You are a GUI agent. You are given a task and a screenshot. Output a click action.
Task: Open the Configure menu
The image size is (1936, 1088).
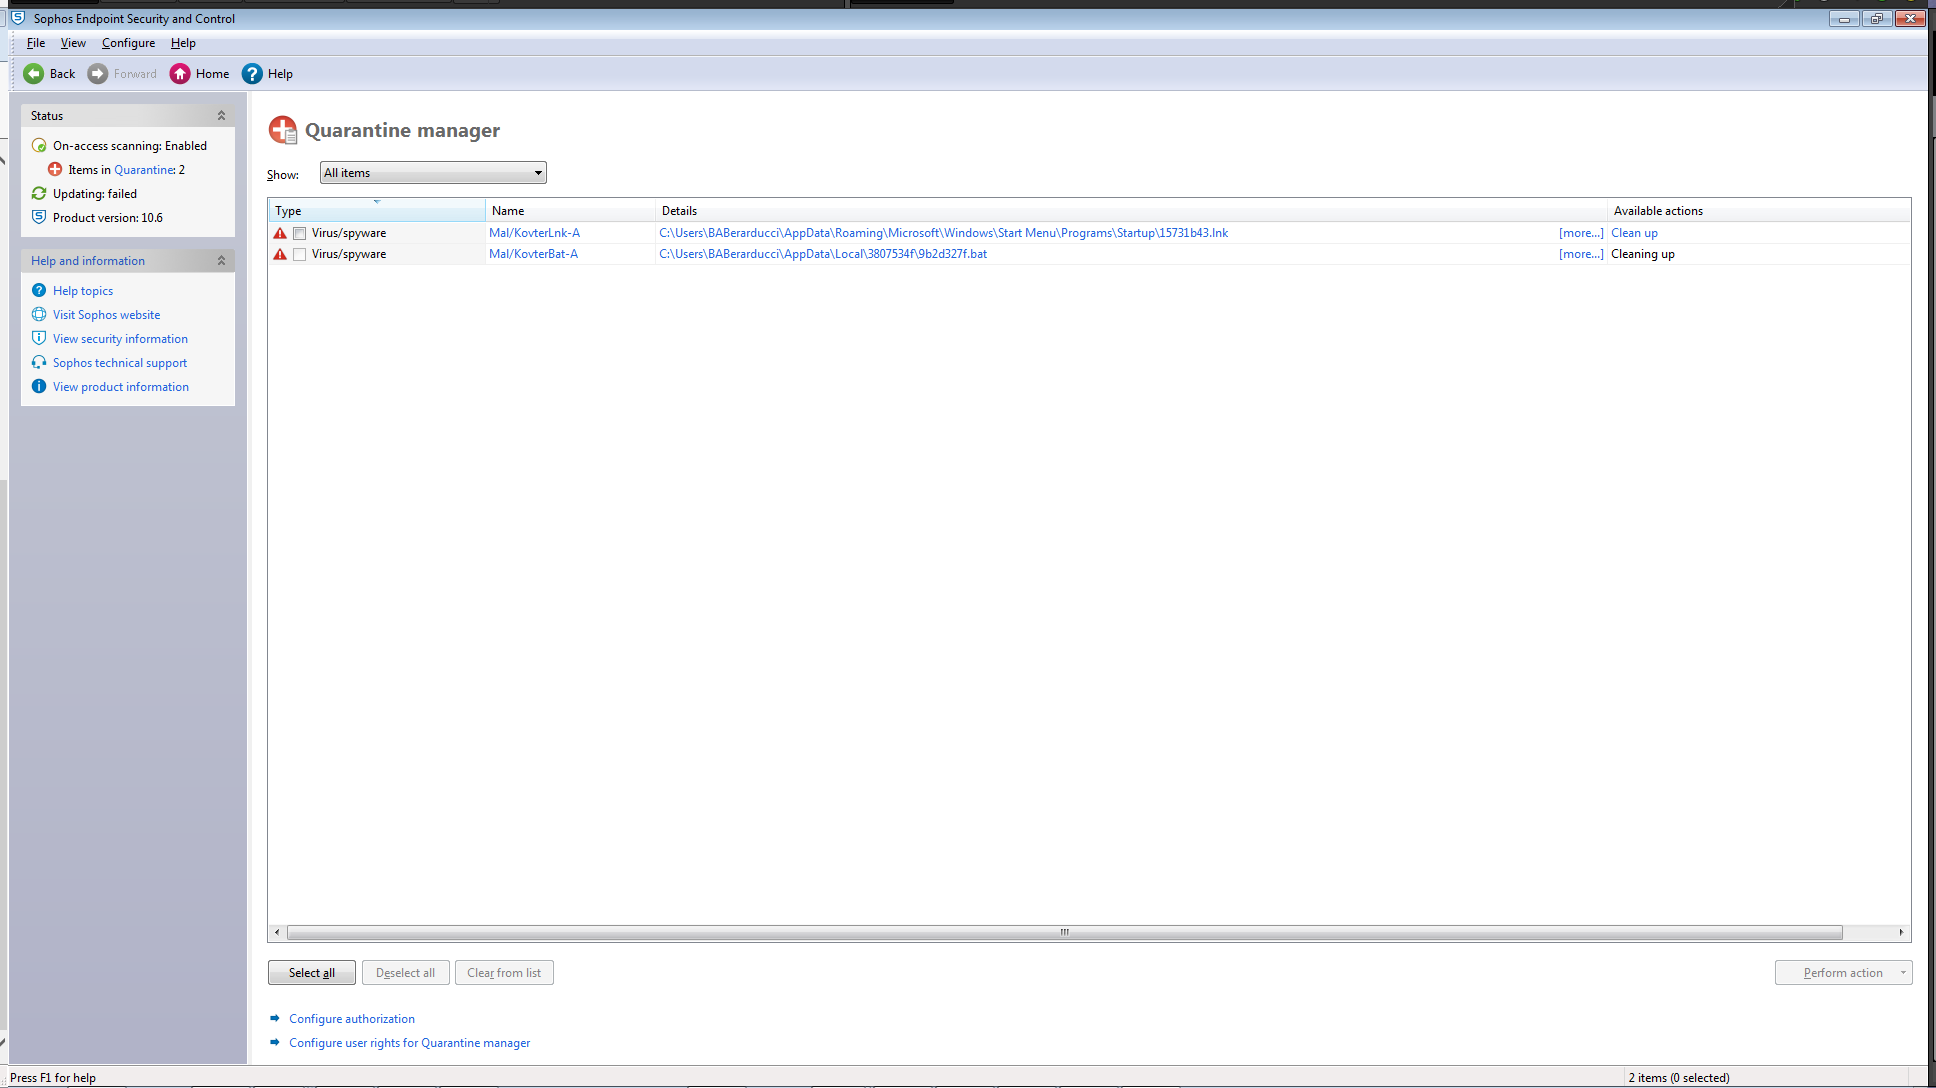click(x=128, y=43)
